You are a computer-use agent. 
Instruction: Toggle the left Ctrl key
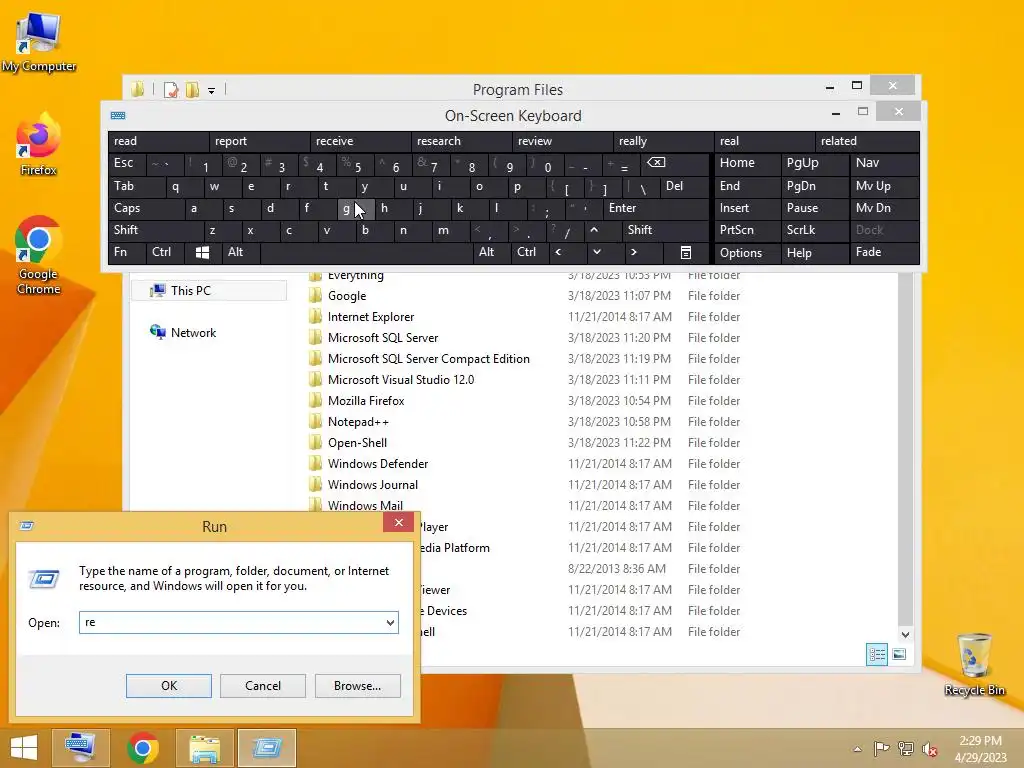165,253
